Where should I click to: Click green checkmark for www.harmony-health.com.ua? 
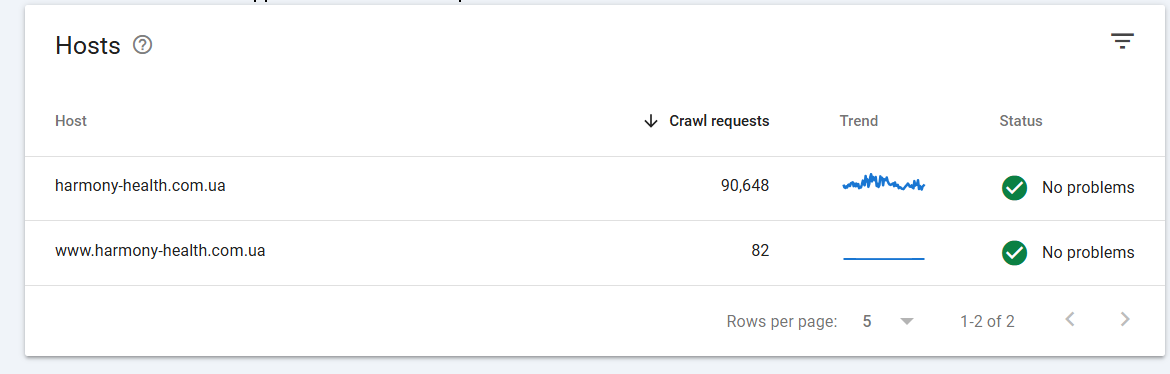pyautogui.click(x=1014, y=253)
